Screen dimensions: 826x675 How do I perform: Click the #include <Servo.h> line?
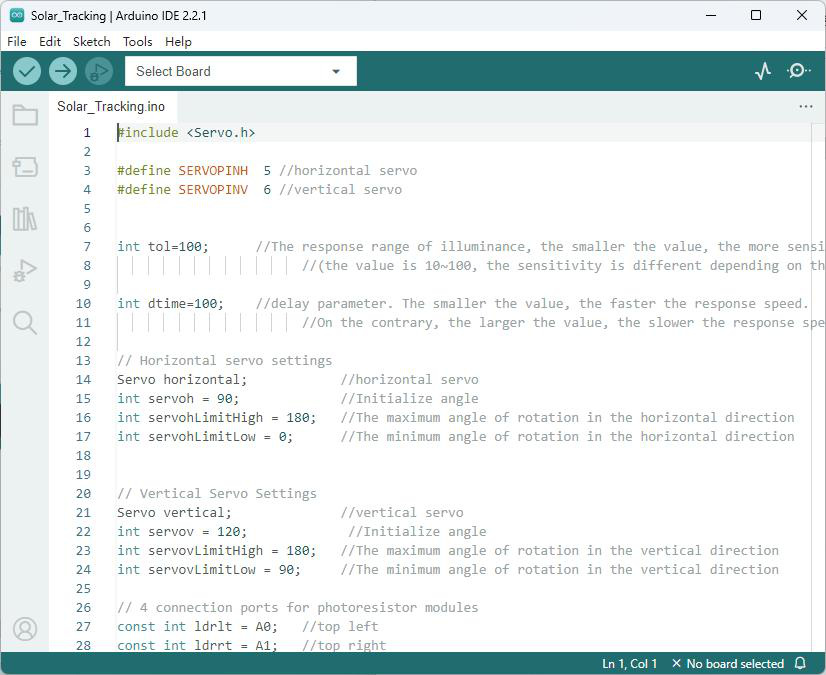[186, 132]
